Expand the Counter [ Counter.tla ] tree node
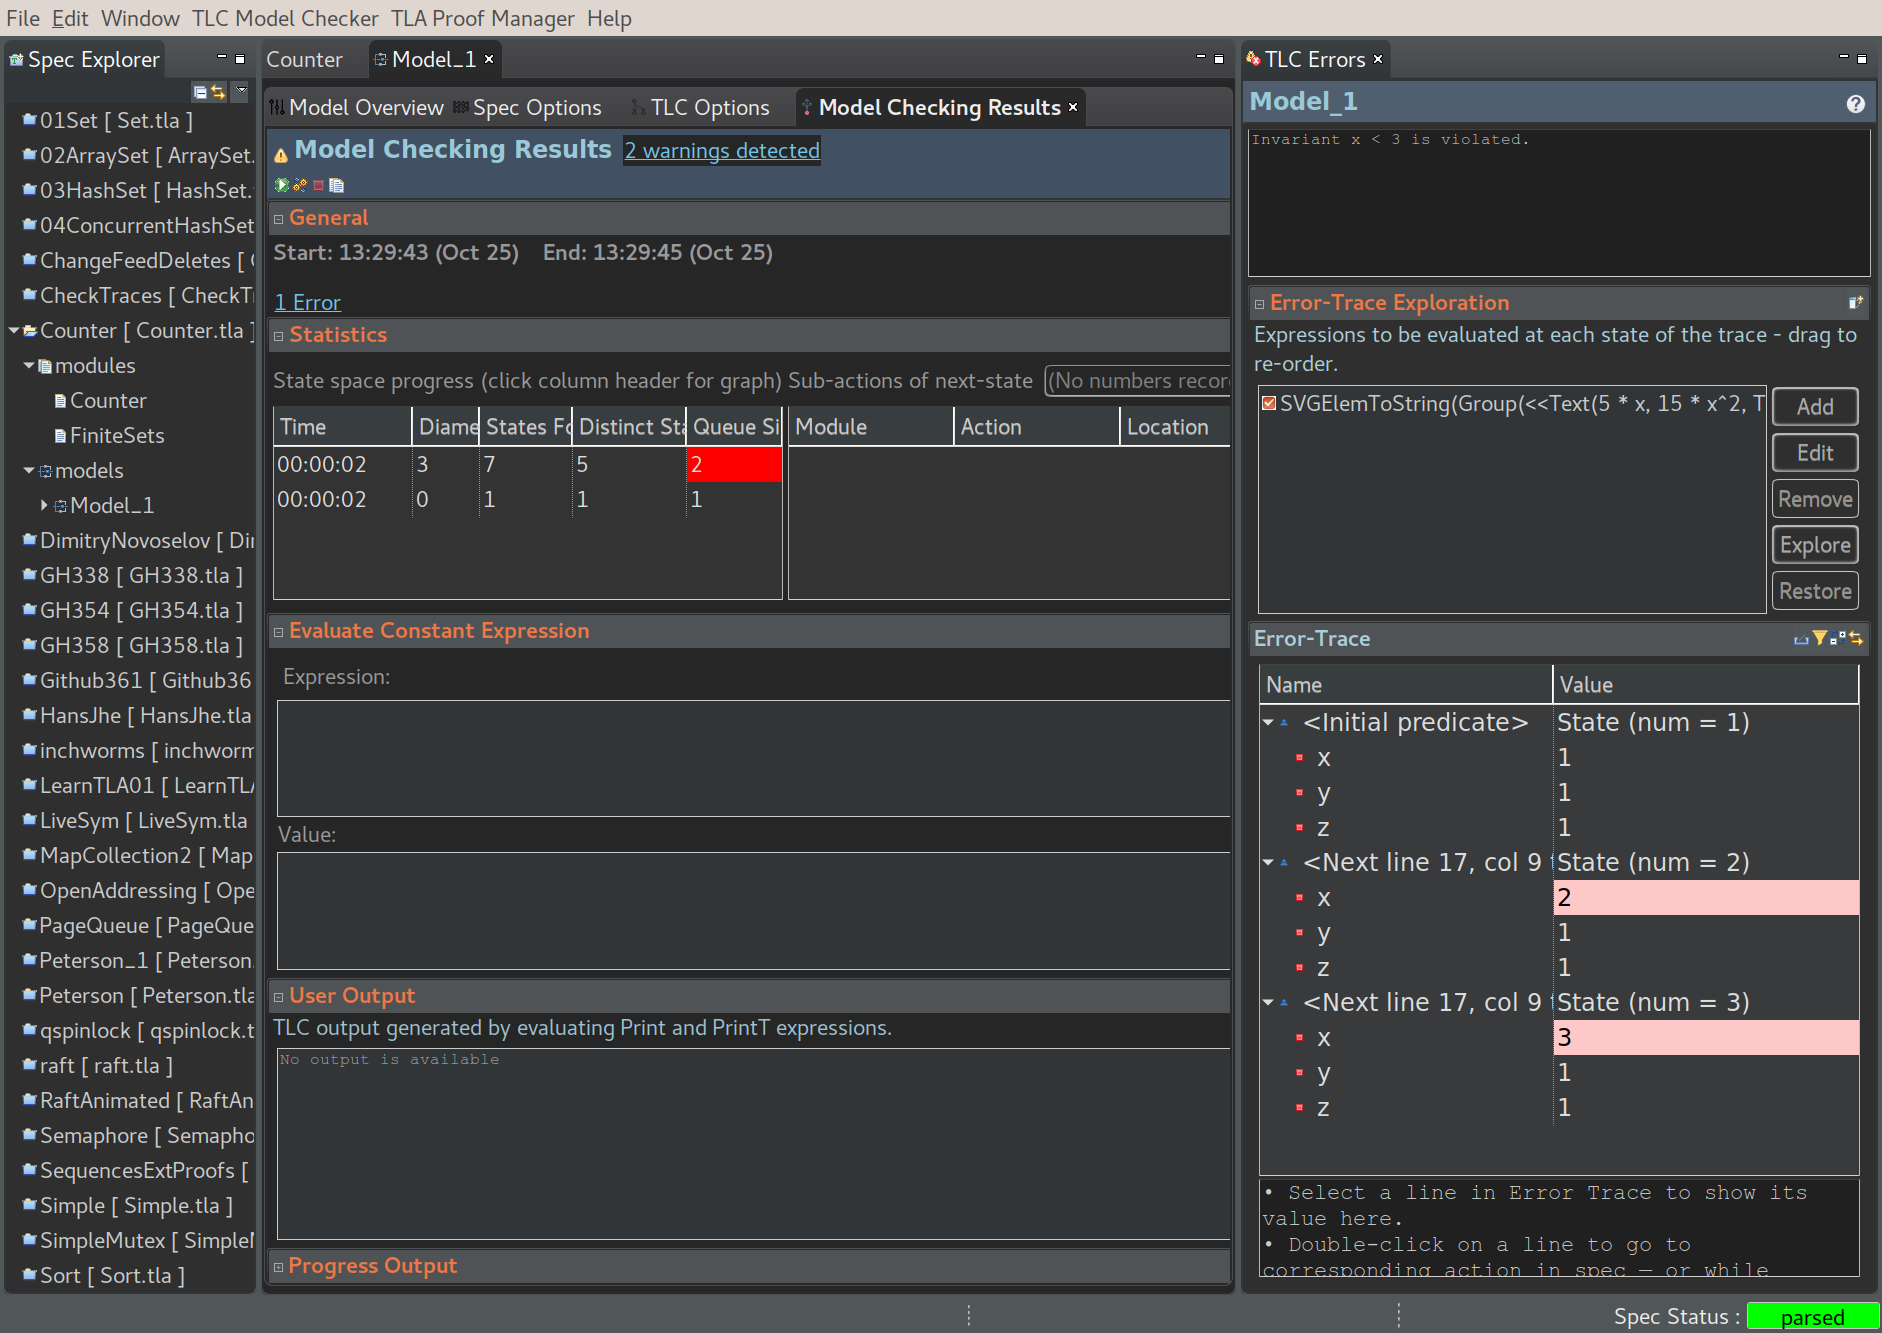Viewport: 1882px width, 1333px height. (x=13, y=330)
